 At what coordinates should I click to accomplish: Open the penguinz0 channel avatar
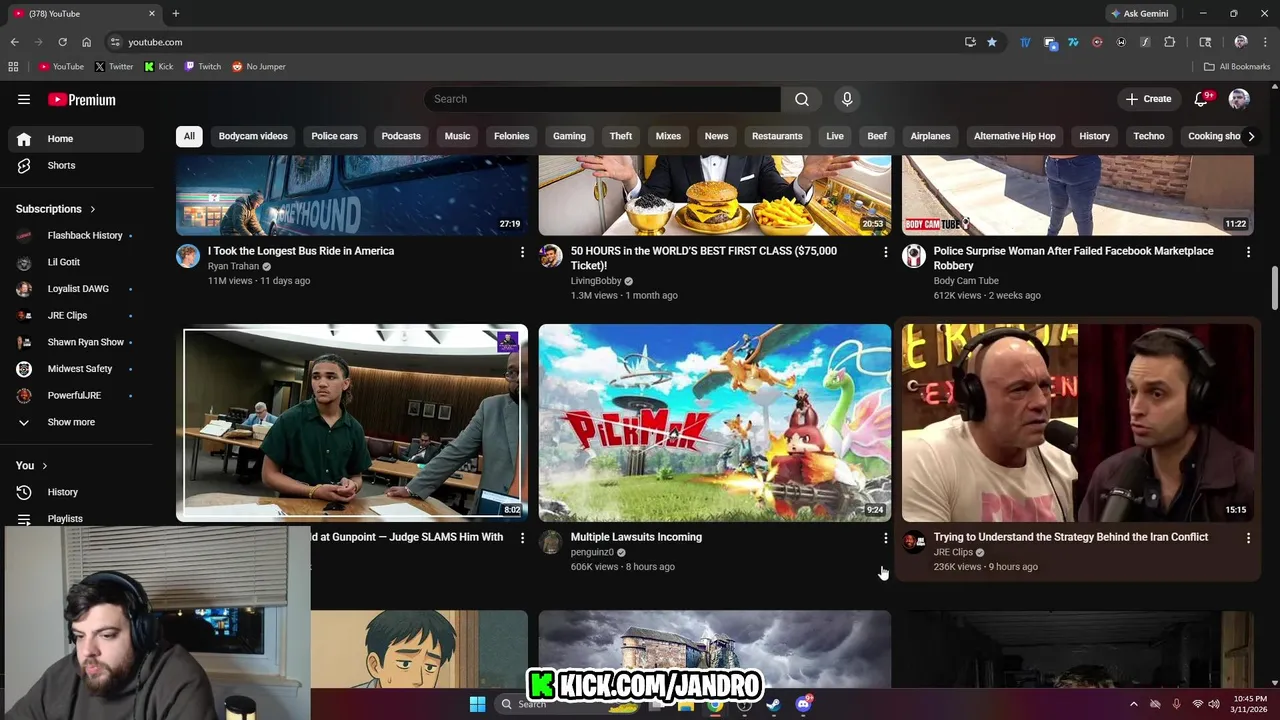[551, 542]
